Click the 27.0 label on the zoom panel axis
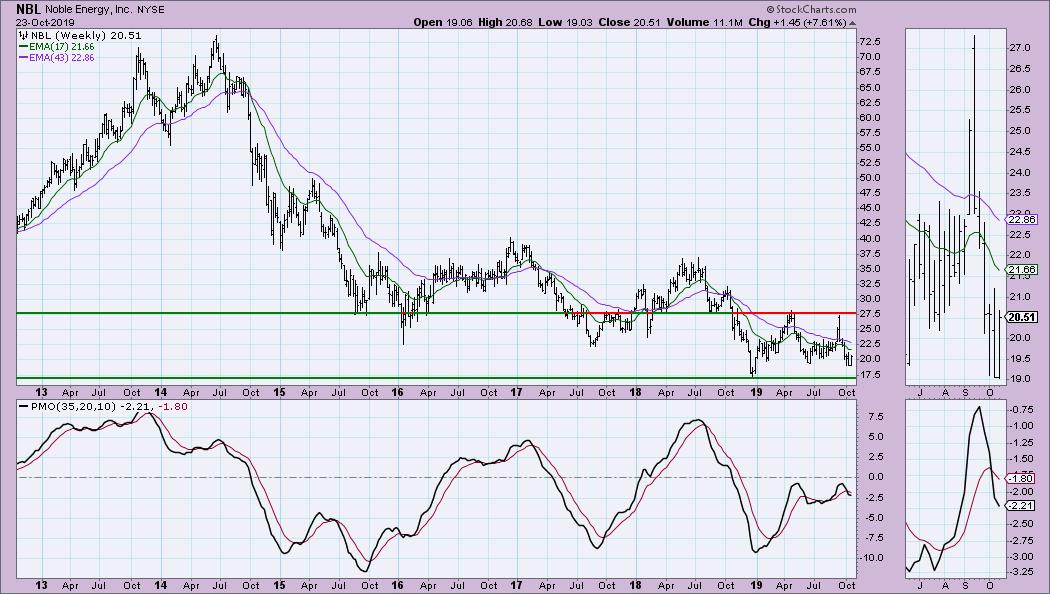 [x=1019, y=48]
